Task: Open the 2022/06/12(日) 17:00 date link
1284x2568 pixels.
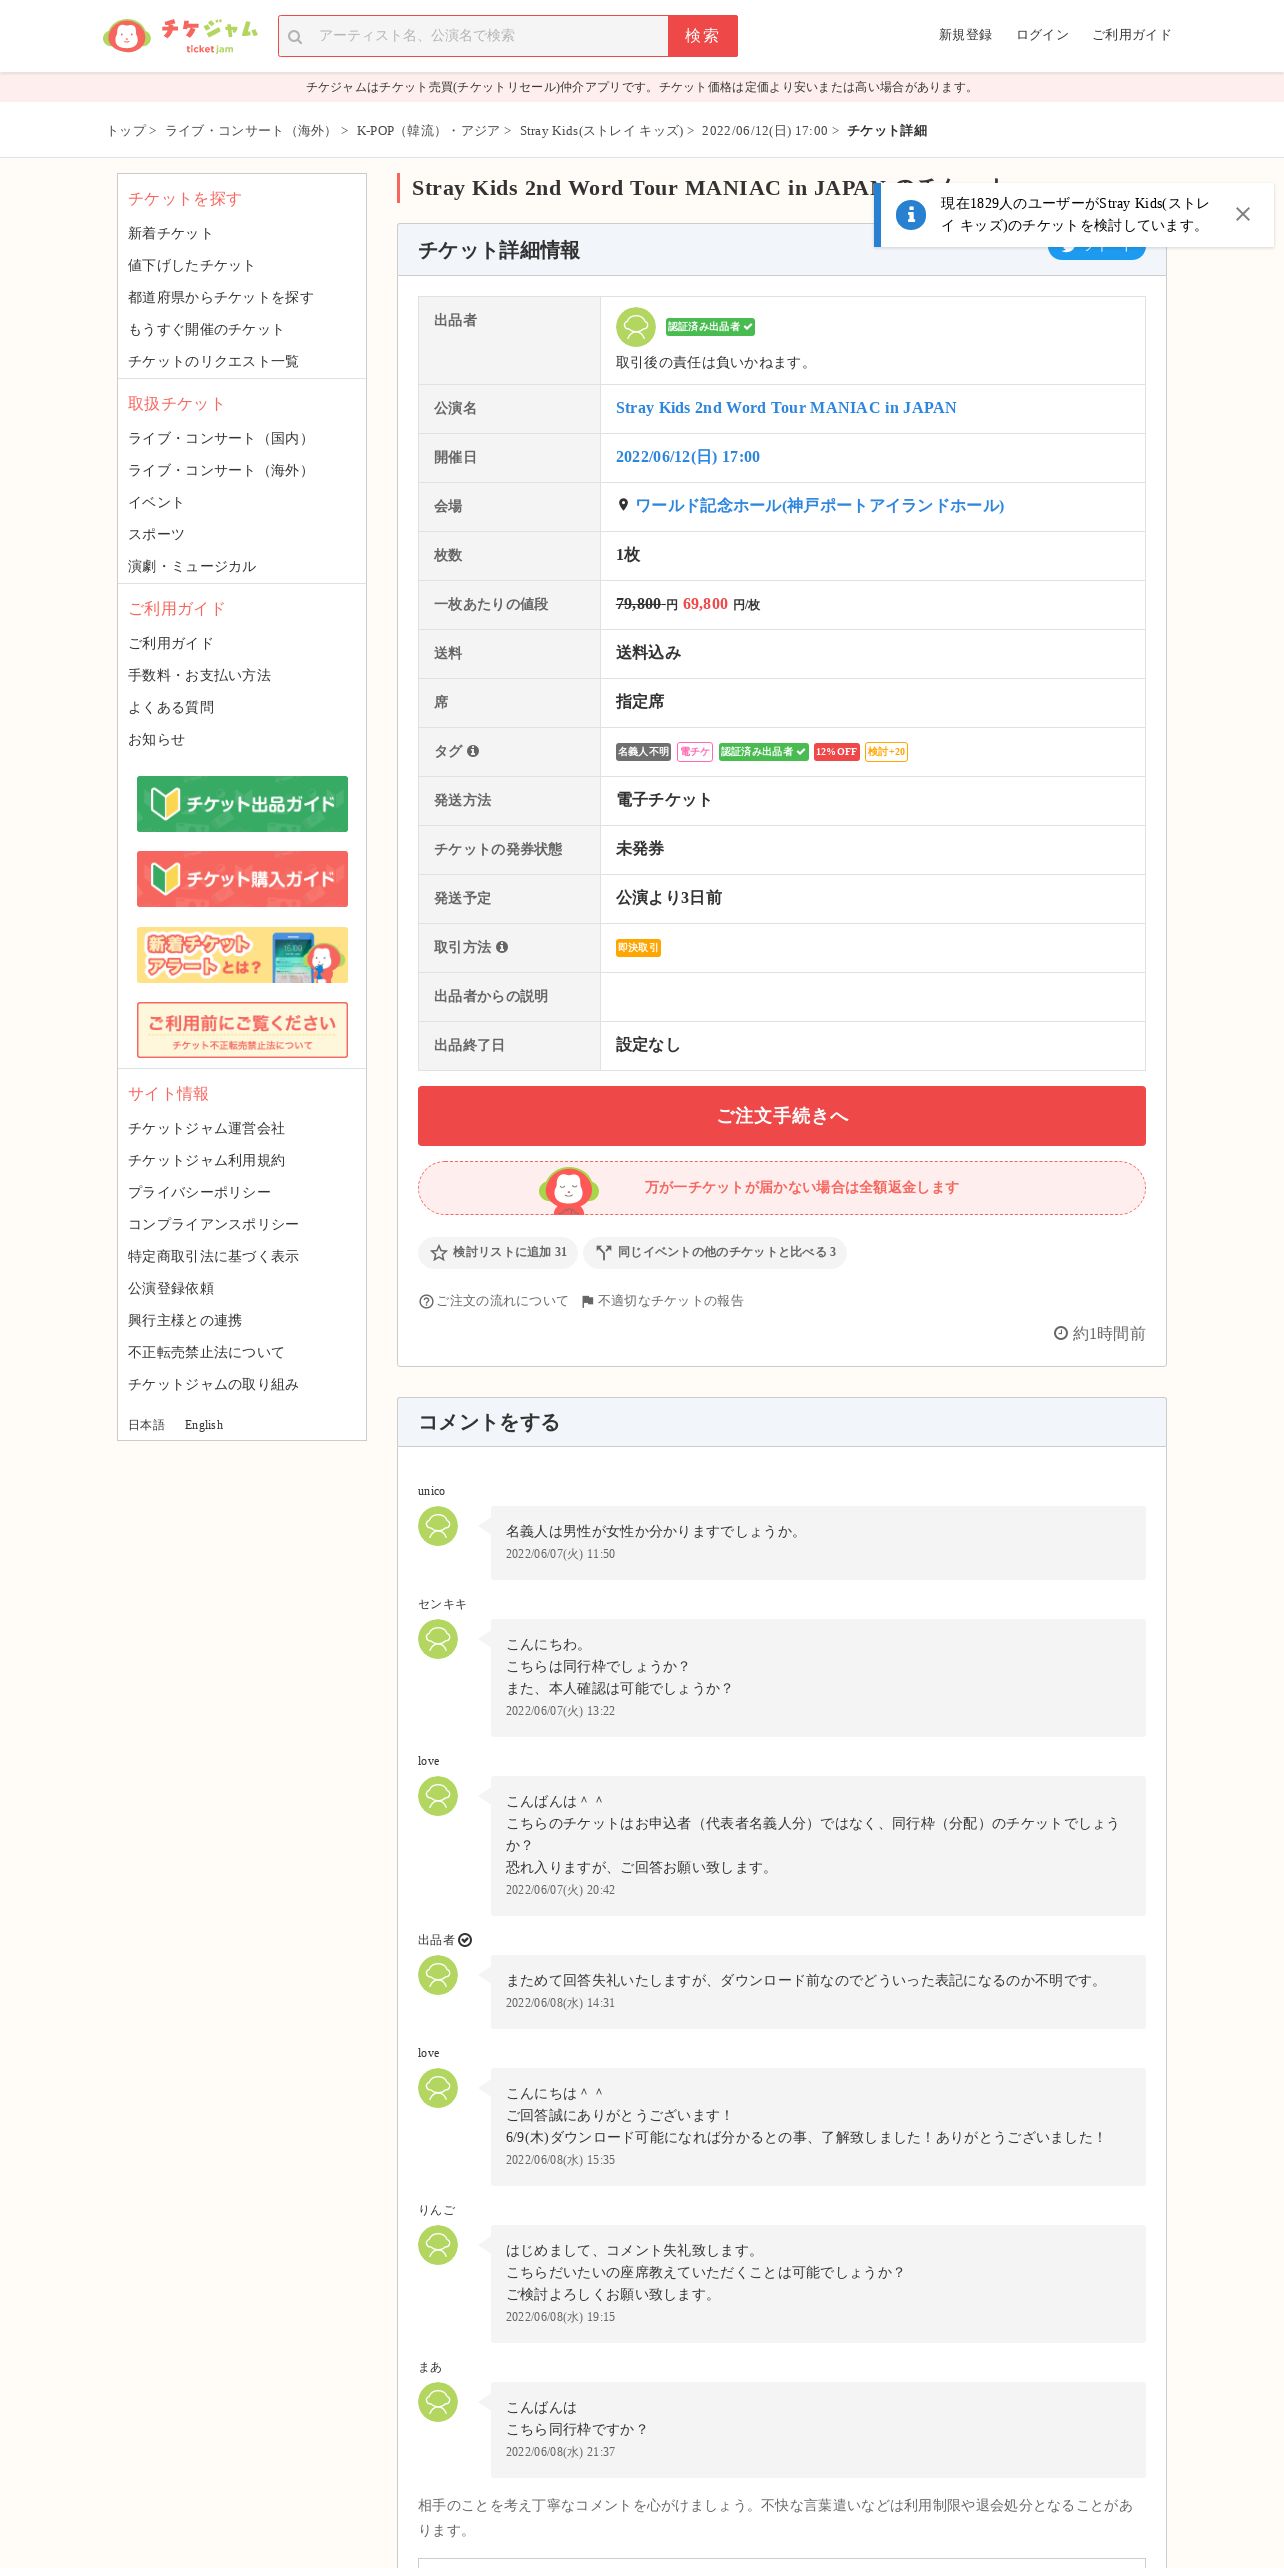Action: tap(688, 457)
